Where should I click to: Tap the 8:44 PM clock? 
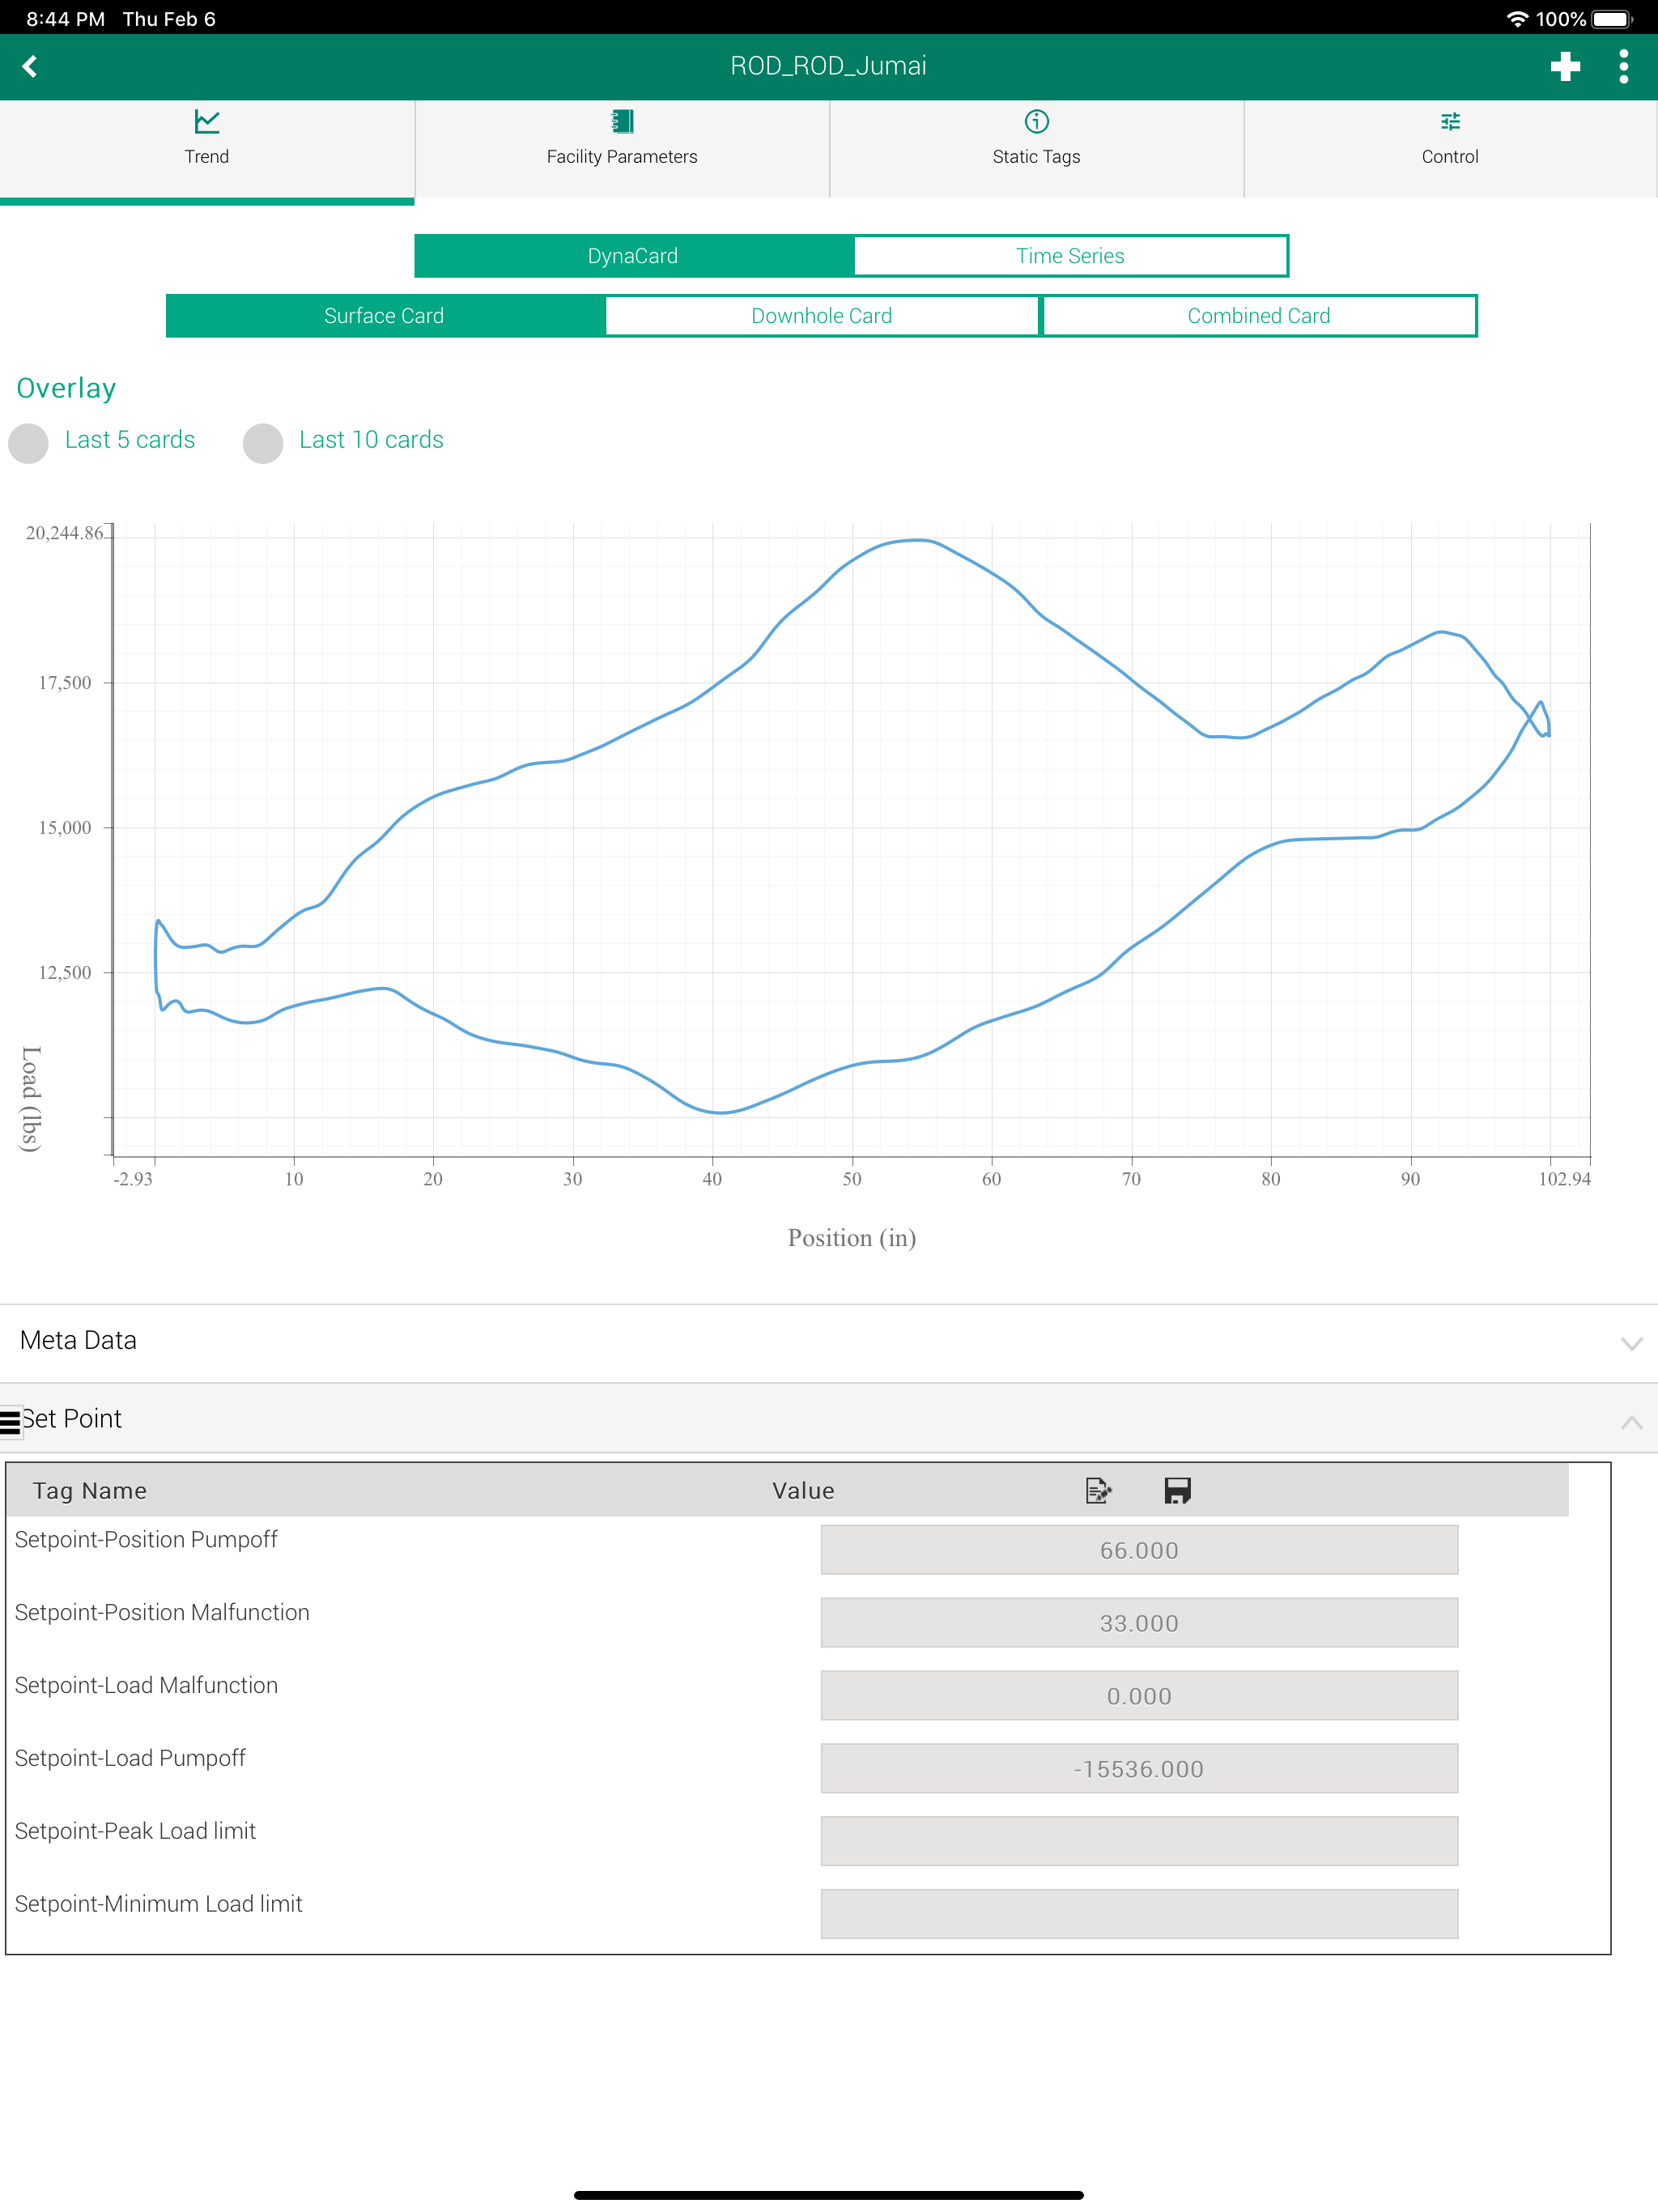[65, 19]
